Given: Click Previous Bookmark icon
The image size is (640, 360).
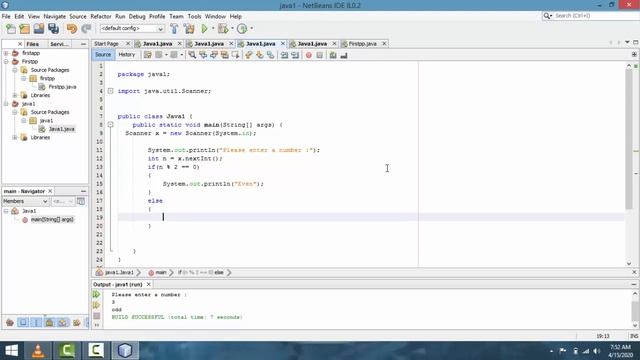Looking at the screenshot, I should [x=249, y=55].
